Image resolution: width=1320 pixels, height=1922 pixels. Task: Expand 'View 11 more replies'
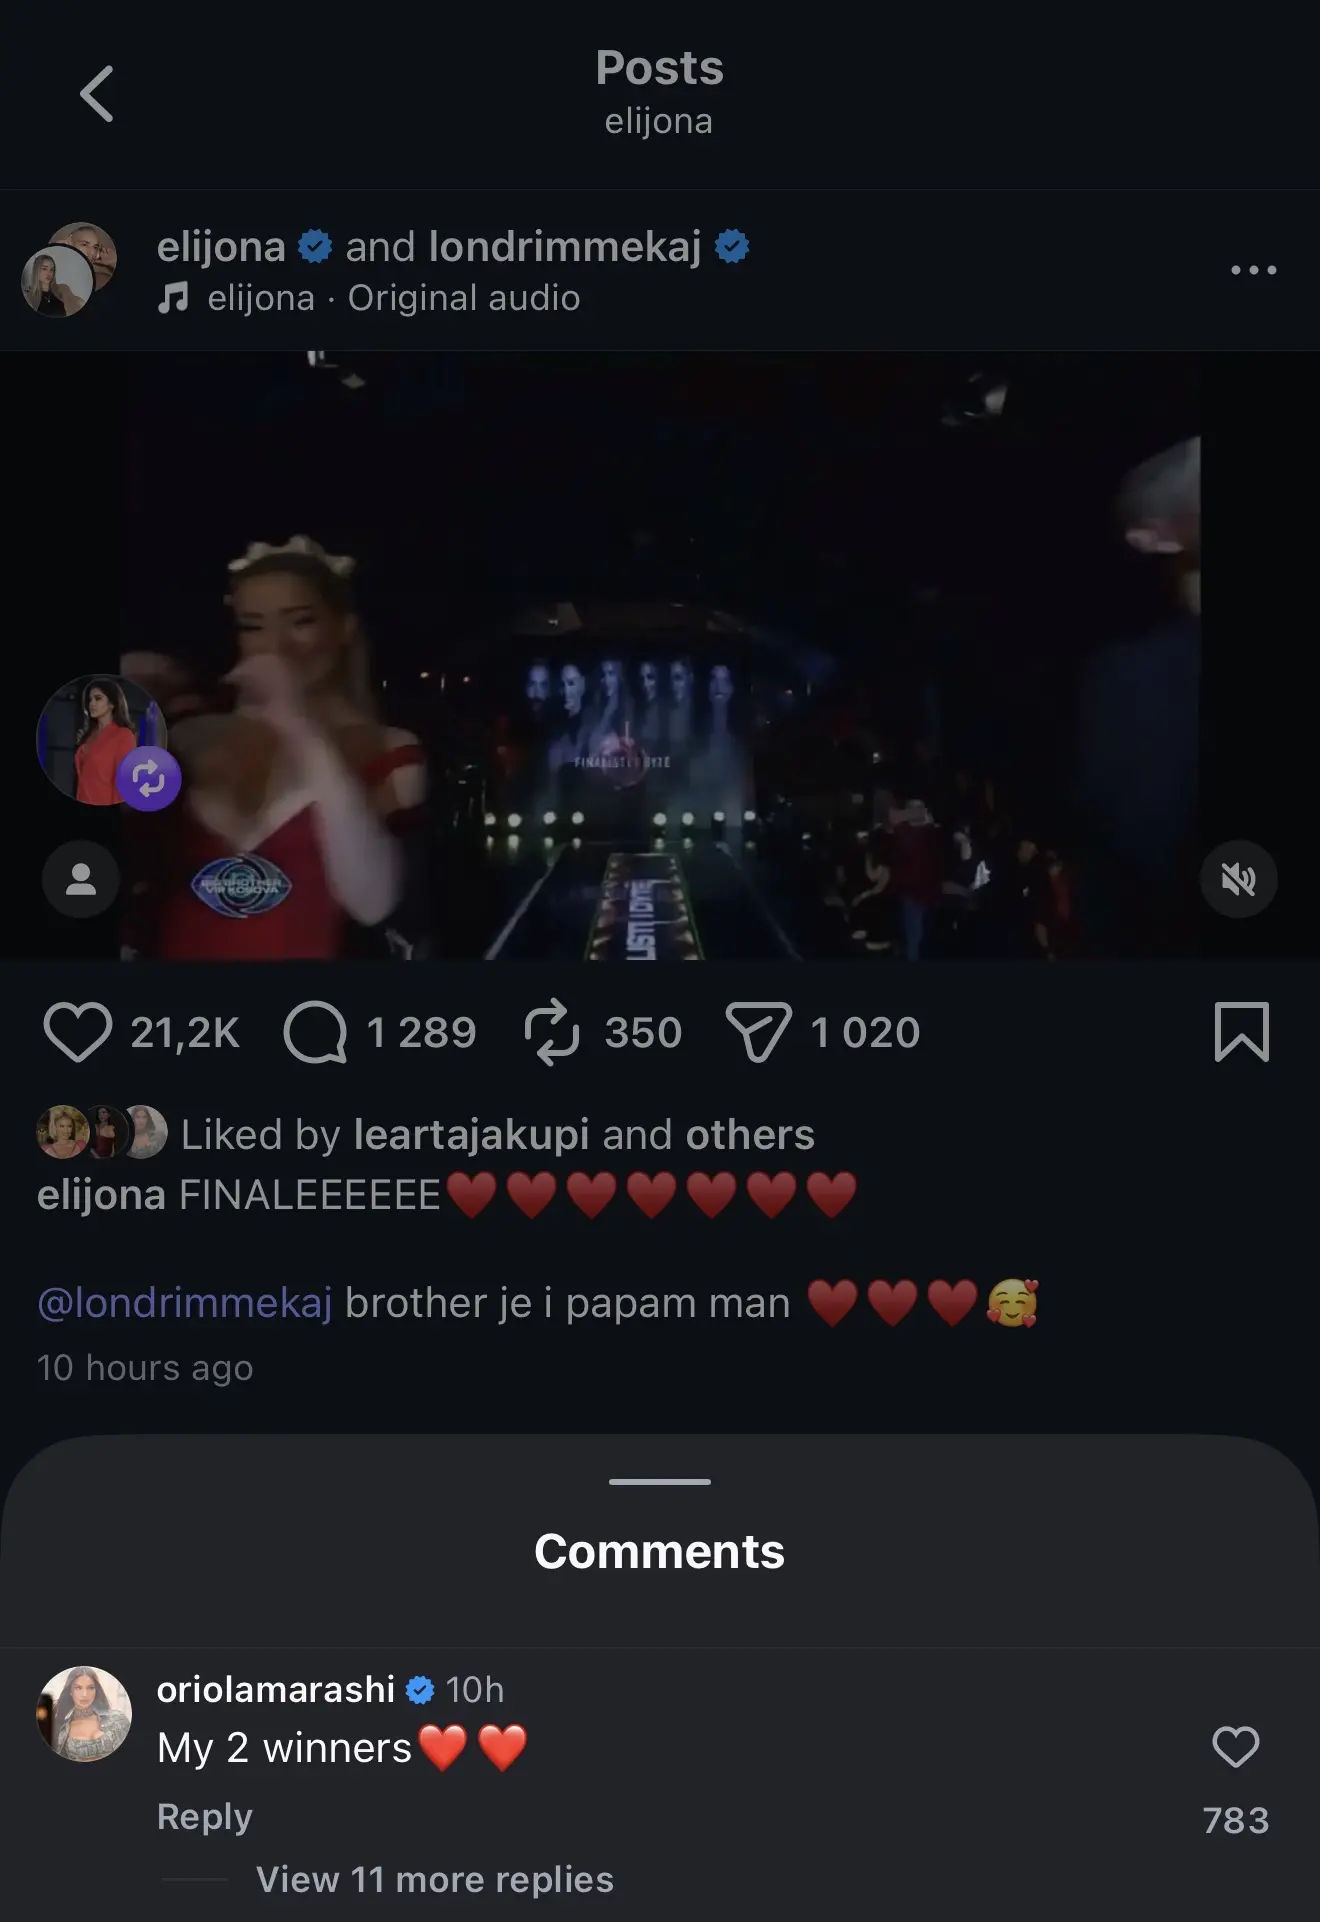point(434,1880)
